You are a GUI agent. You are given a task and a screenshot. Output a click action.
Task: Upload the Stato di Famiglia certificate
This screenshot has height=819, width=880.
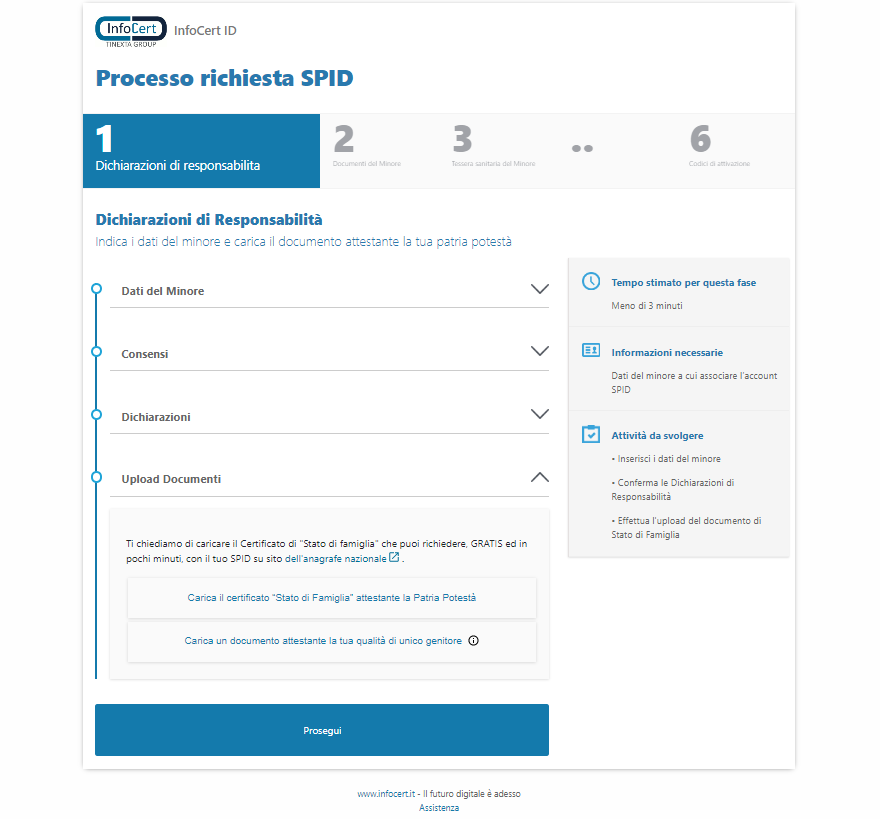pos(332,598)
